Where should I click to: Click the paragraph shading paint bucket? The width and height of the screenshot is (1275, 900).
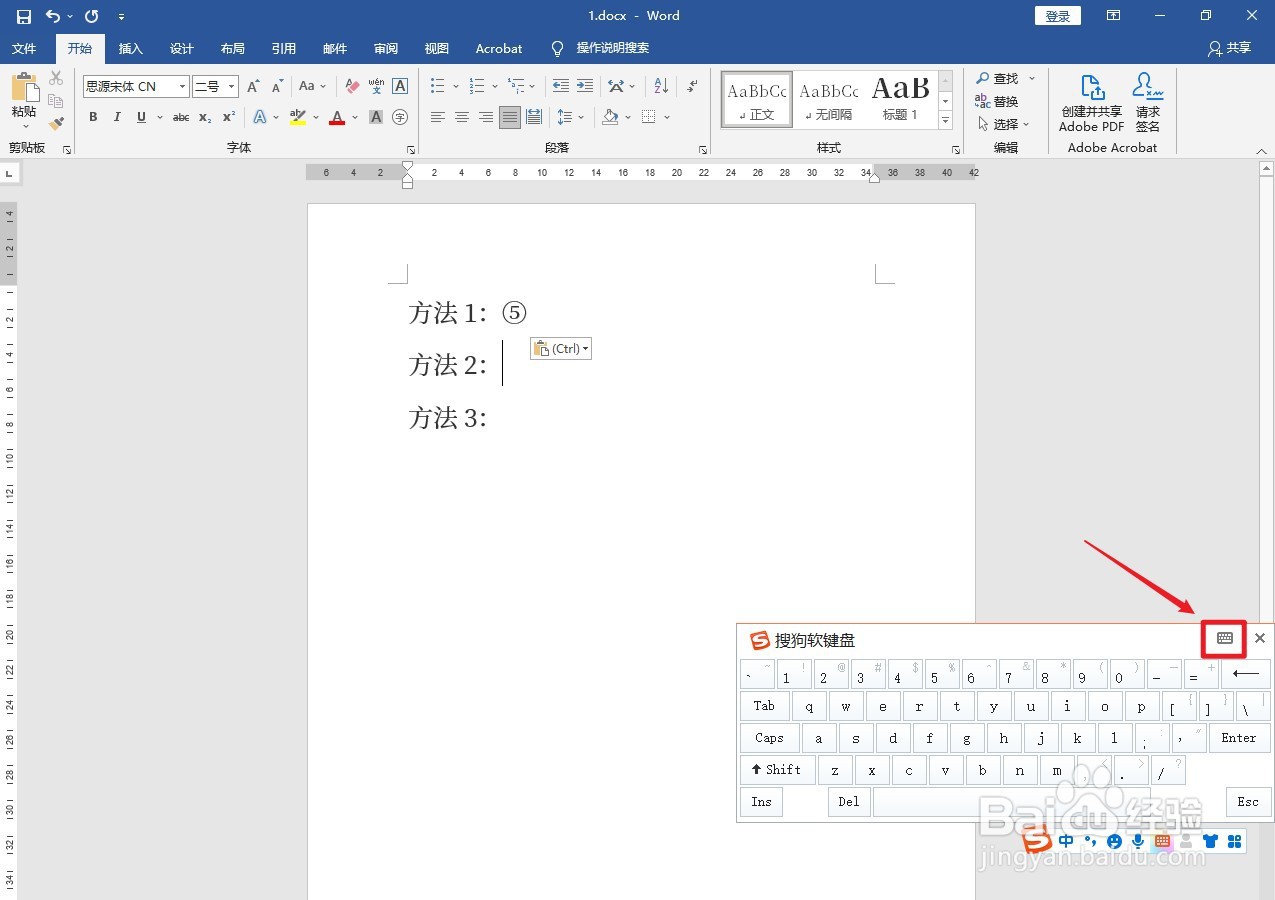coord(610,117)
